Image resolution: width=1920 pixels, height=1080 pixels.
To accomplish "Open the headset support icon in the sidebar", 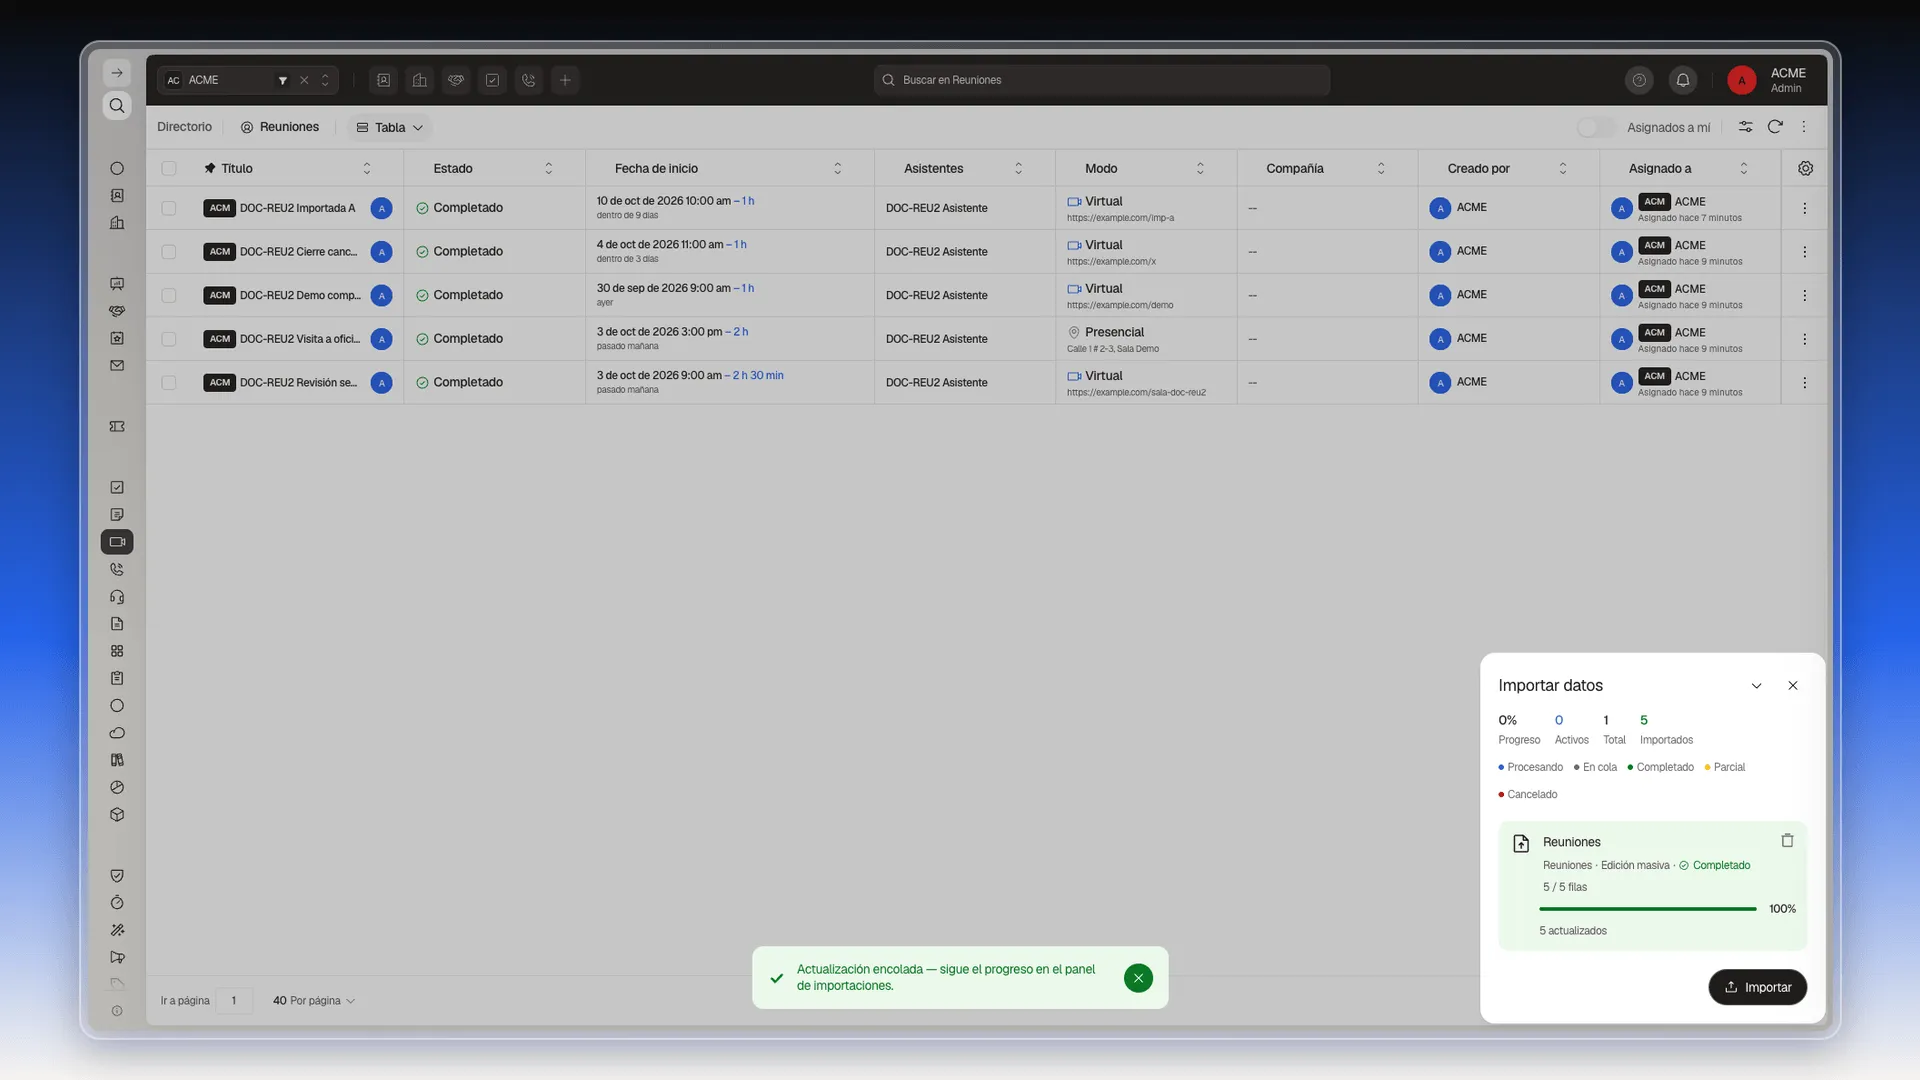I will click(117, 597).
